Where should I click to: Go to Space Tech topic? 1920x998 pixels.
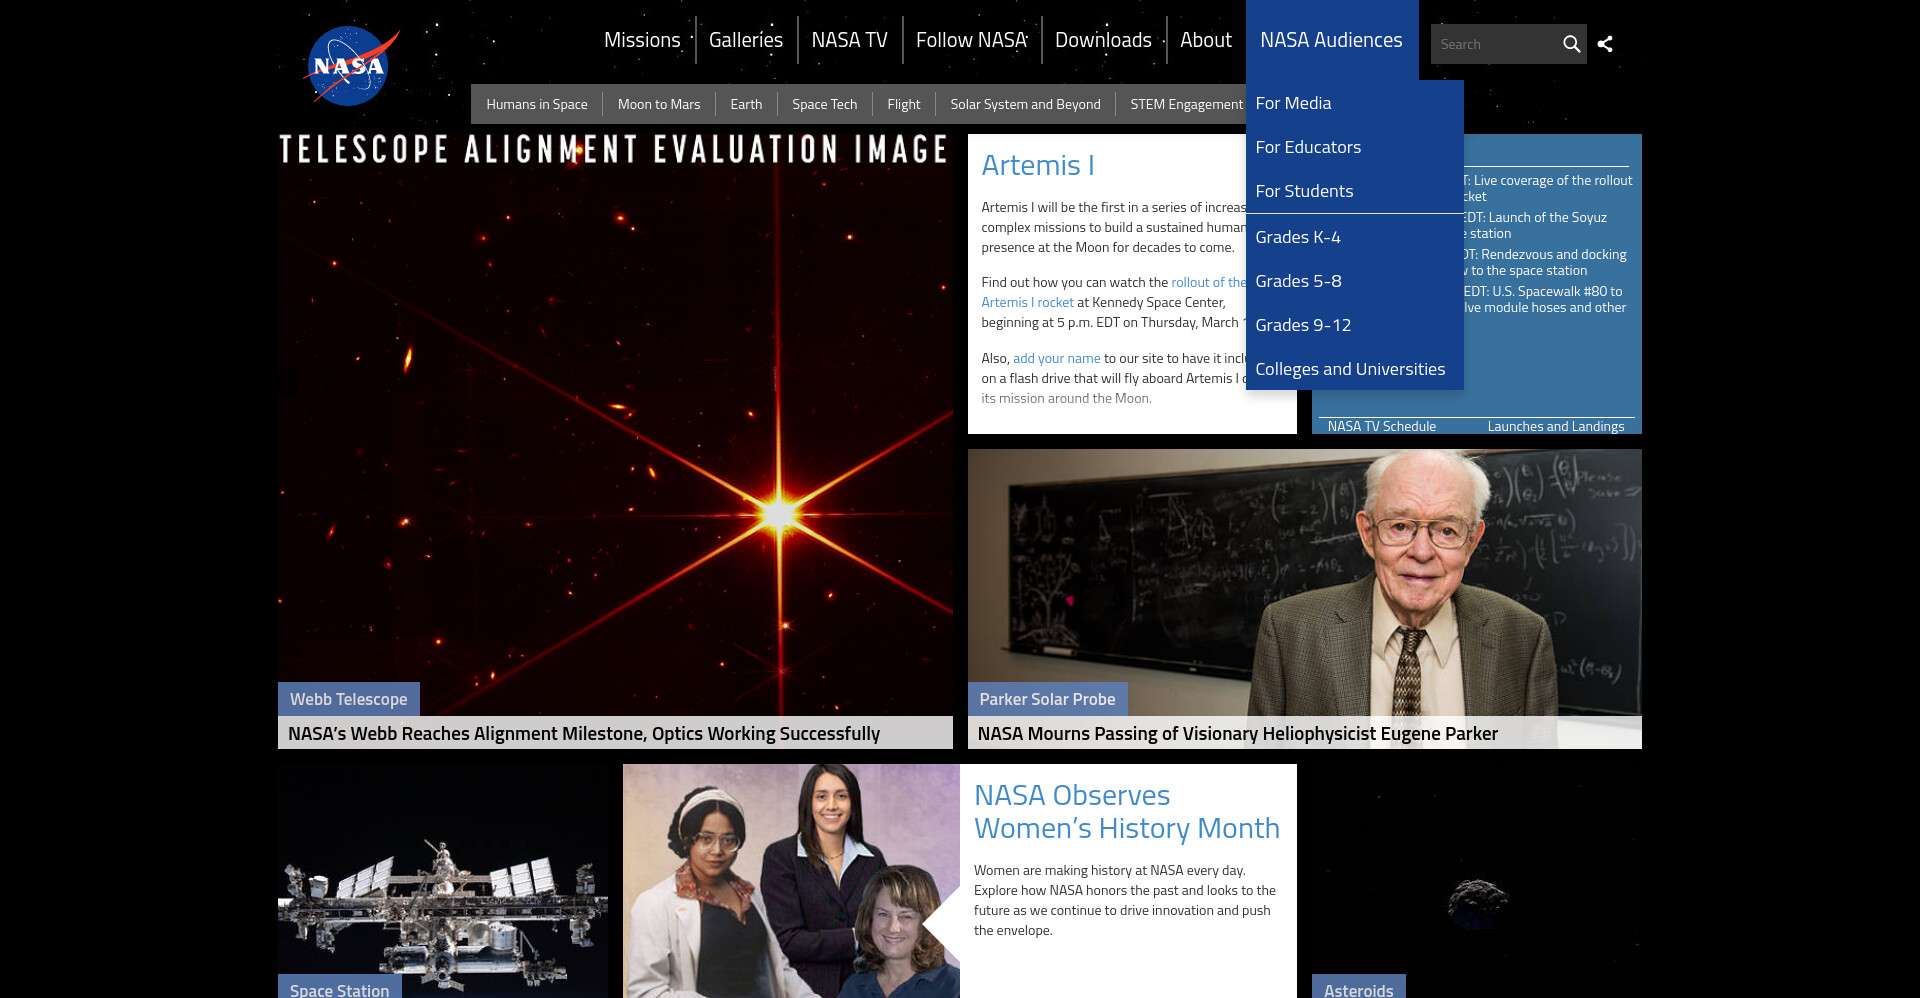pos(824,104)
